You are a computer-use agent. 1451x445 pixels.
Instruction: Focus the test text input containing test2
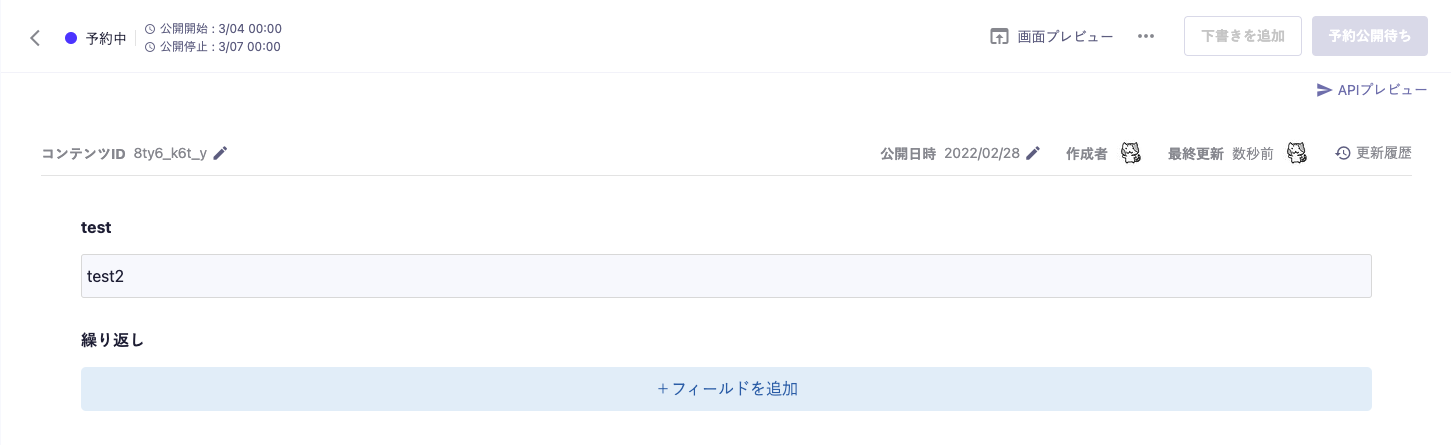click(726, 276)
